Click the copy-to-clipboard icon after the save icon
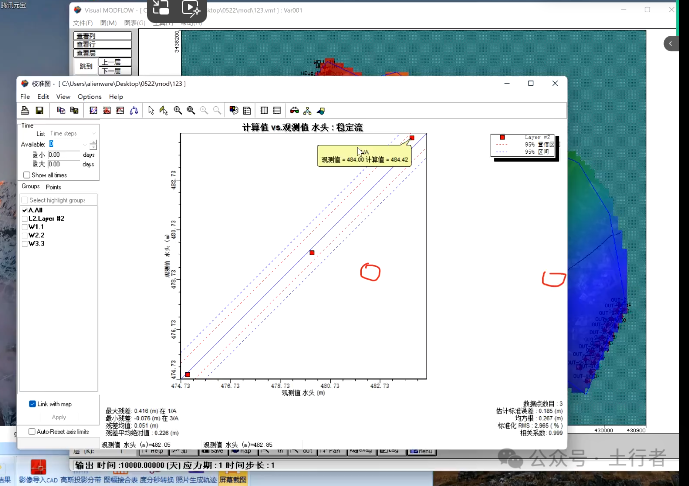 pos(61,110)
